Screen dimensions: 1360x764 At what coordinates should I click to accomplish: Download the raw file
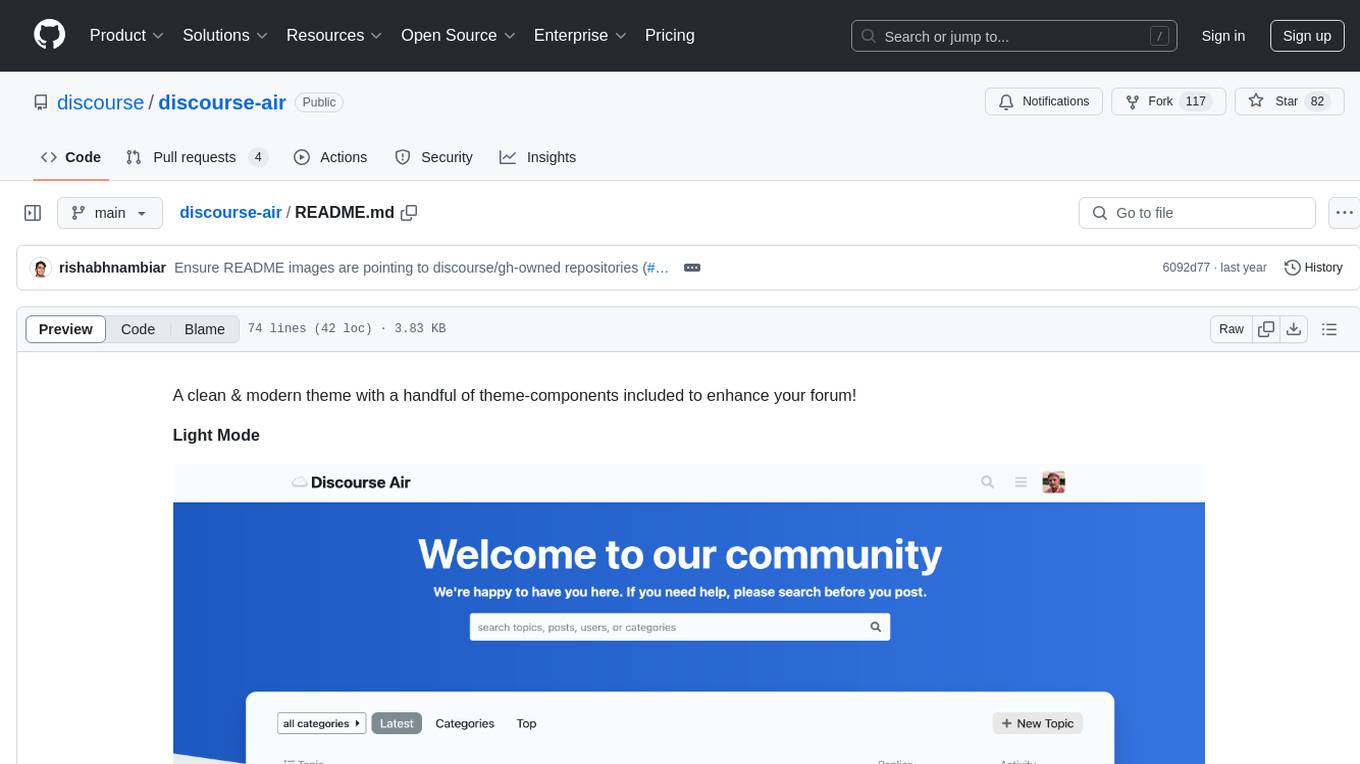1293,329
